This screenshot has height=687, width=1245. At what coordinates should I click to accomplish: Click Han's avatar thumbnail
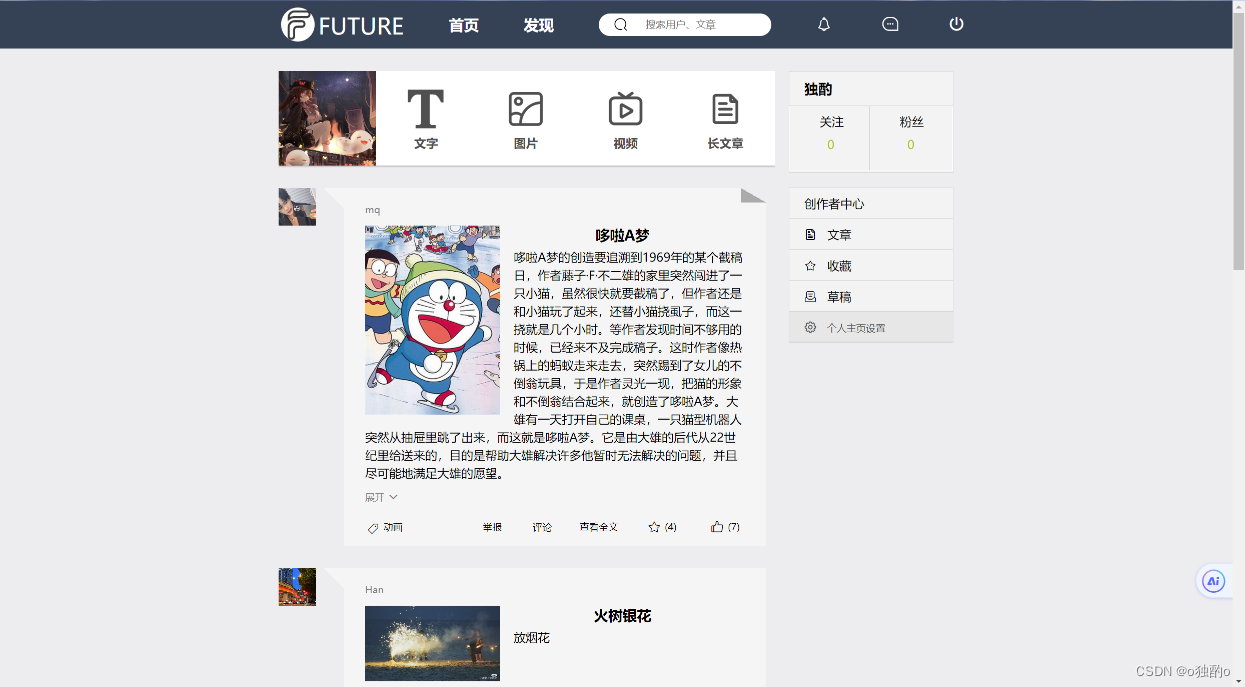click(x=297, y=587)
